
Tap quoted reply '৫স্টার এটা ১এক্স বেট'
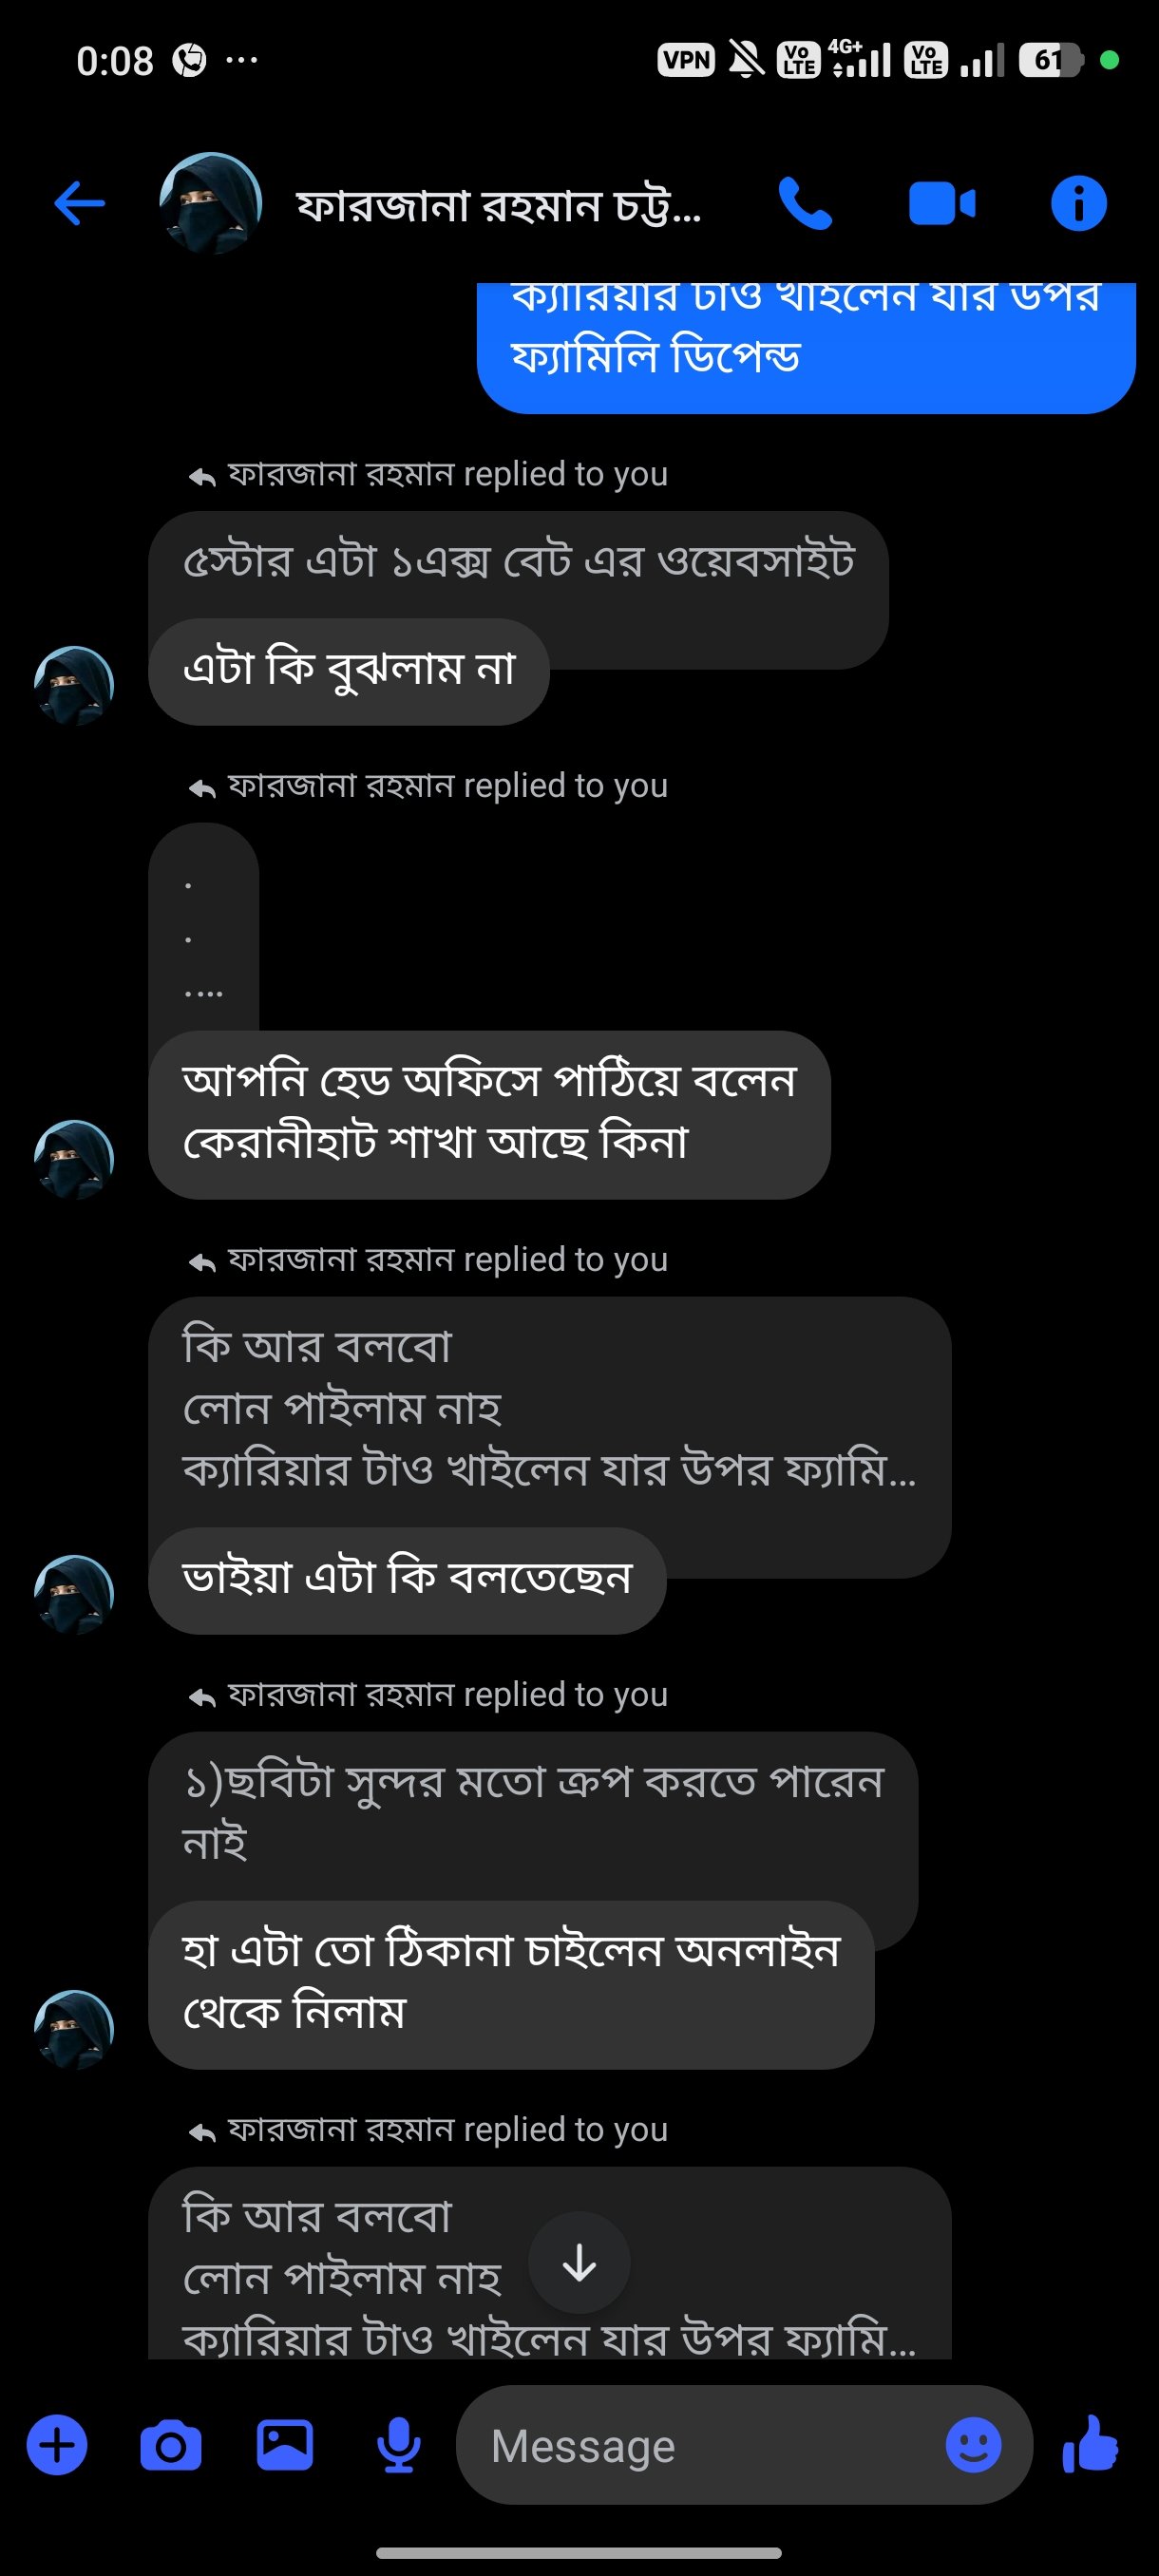[518, 562]
